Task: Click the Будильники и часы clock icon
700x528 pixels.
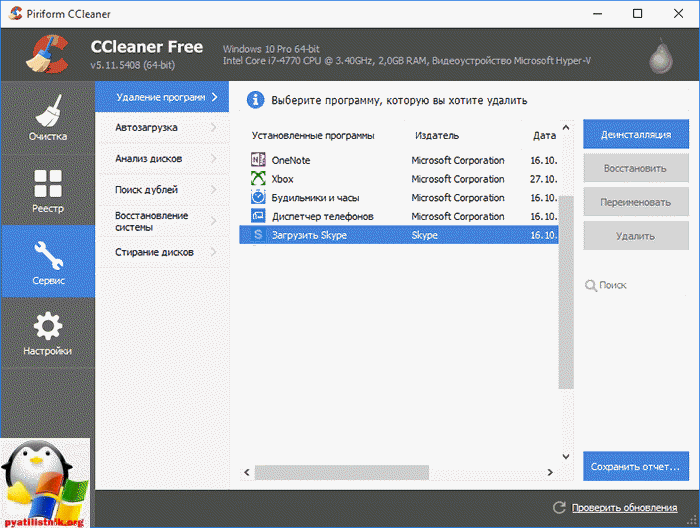Action: pos(258,197)
